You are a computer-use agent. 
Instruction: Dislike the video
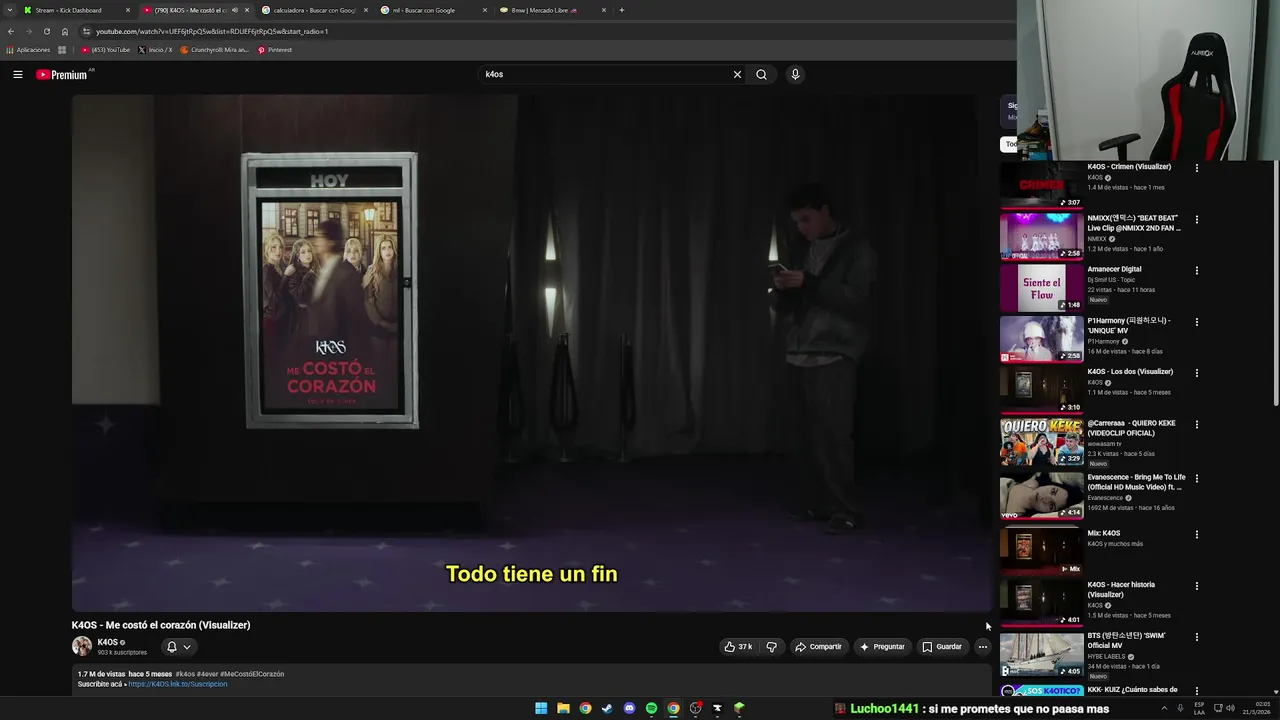tap(771, 647)
